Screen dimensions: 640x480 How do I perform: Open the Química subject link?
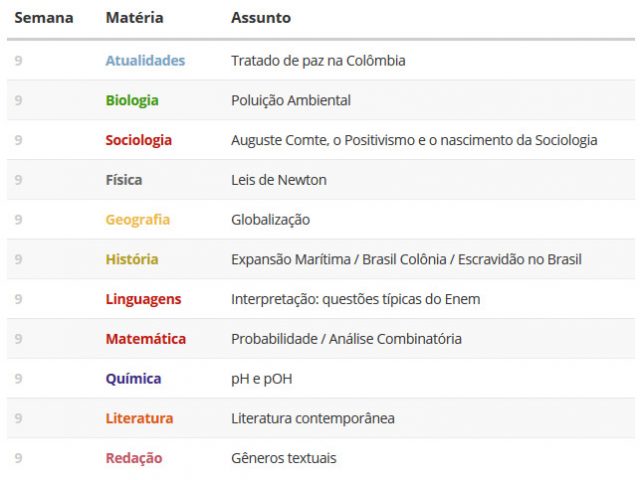pyautogui.click(x=133, y=379)
